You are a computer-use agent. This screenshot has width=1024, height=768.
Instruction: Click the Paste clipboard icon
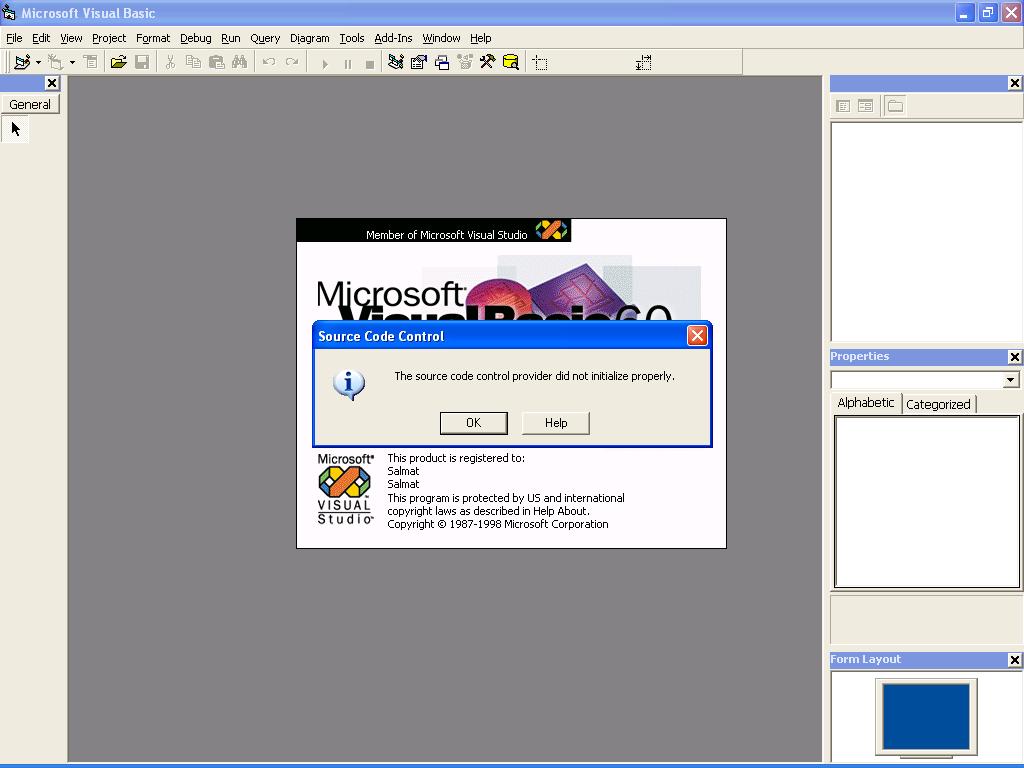pyautogui.click(x=216, y=62)
